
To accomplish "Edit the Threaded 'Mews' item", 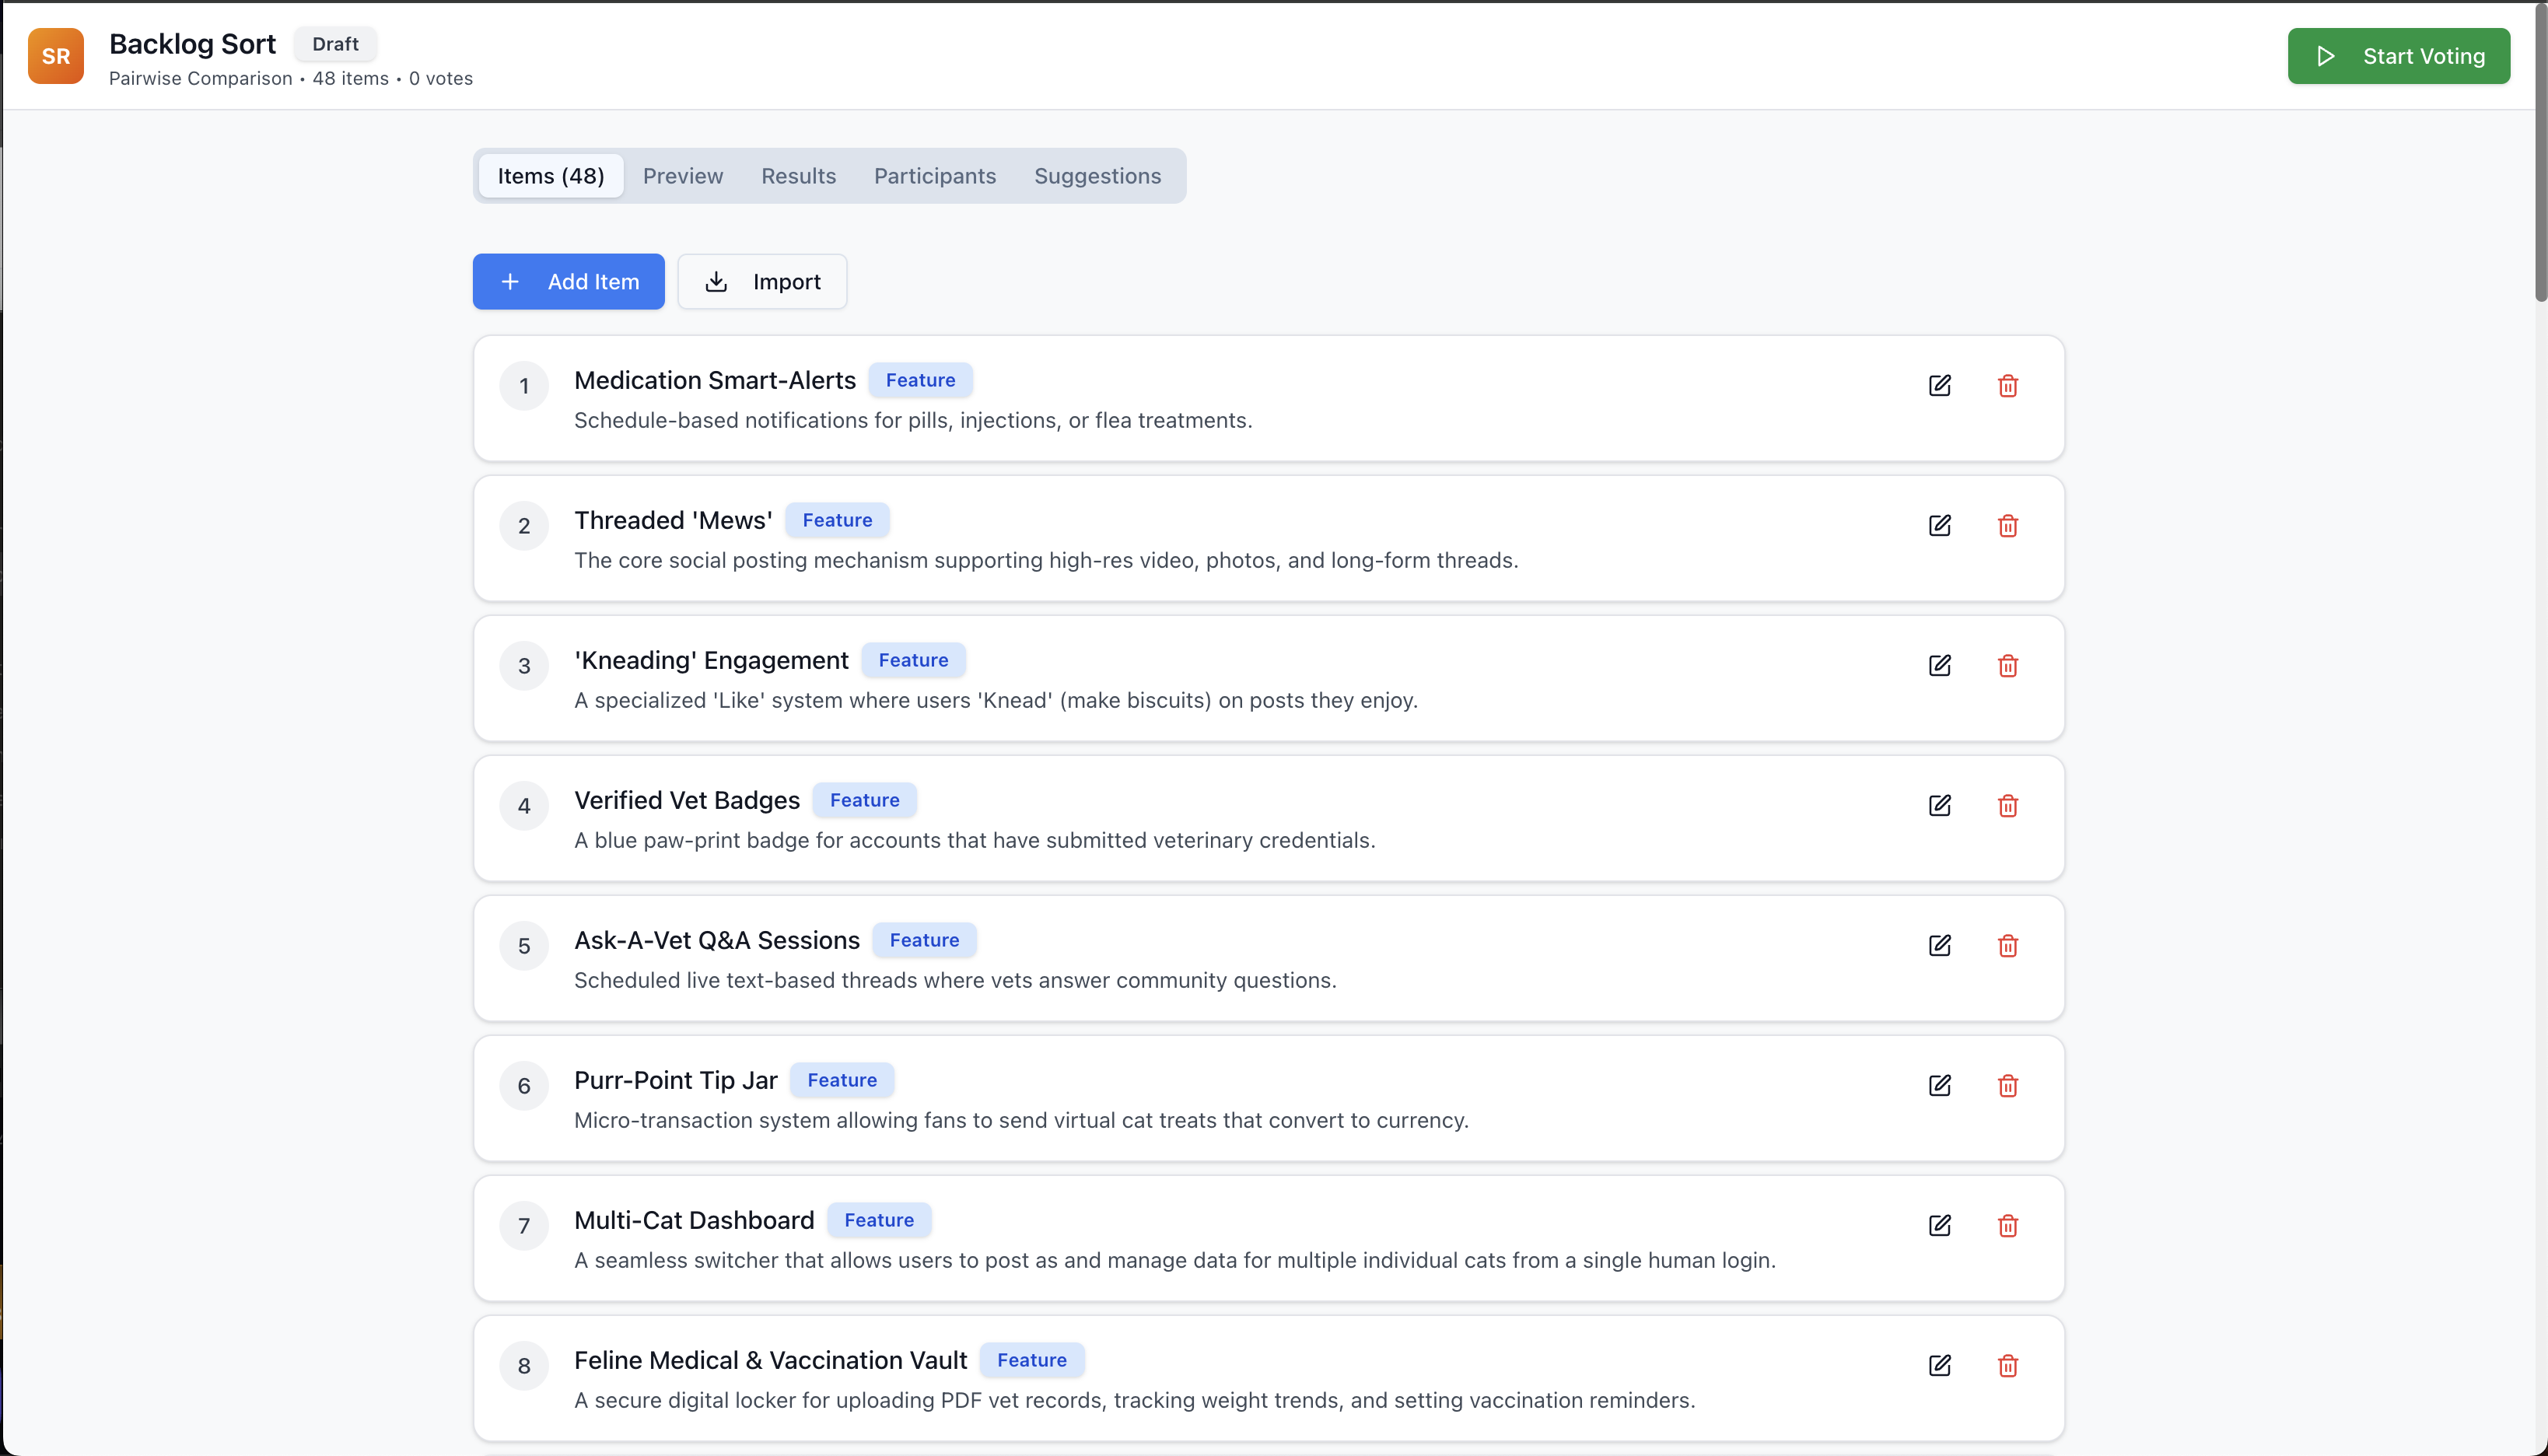I will click(x=1939, y=526).
